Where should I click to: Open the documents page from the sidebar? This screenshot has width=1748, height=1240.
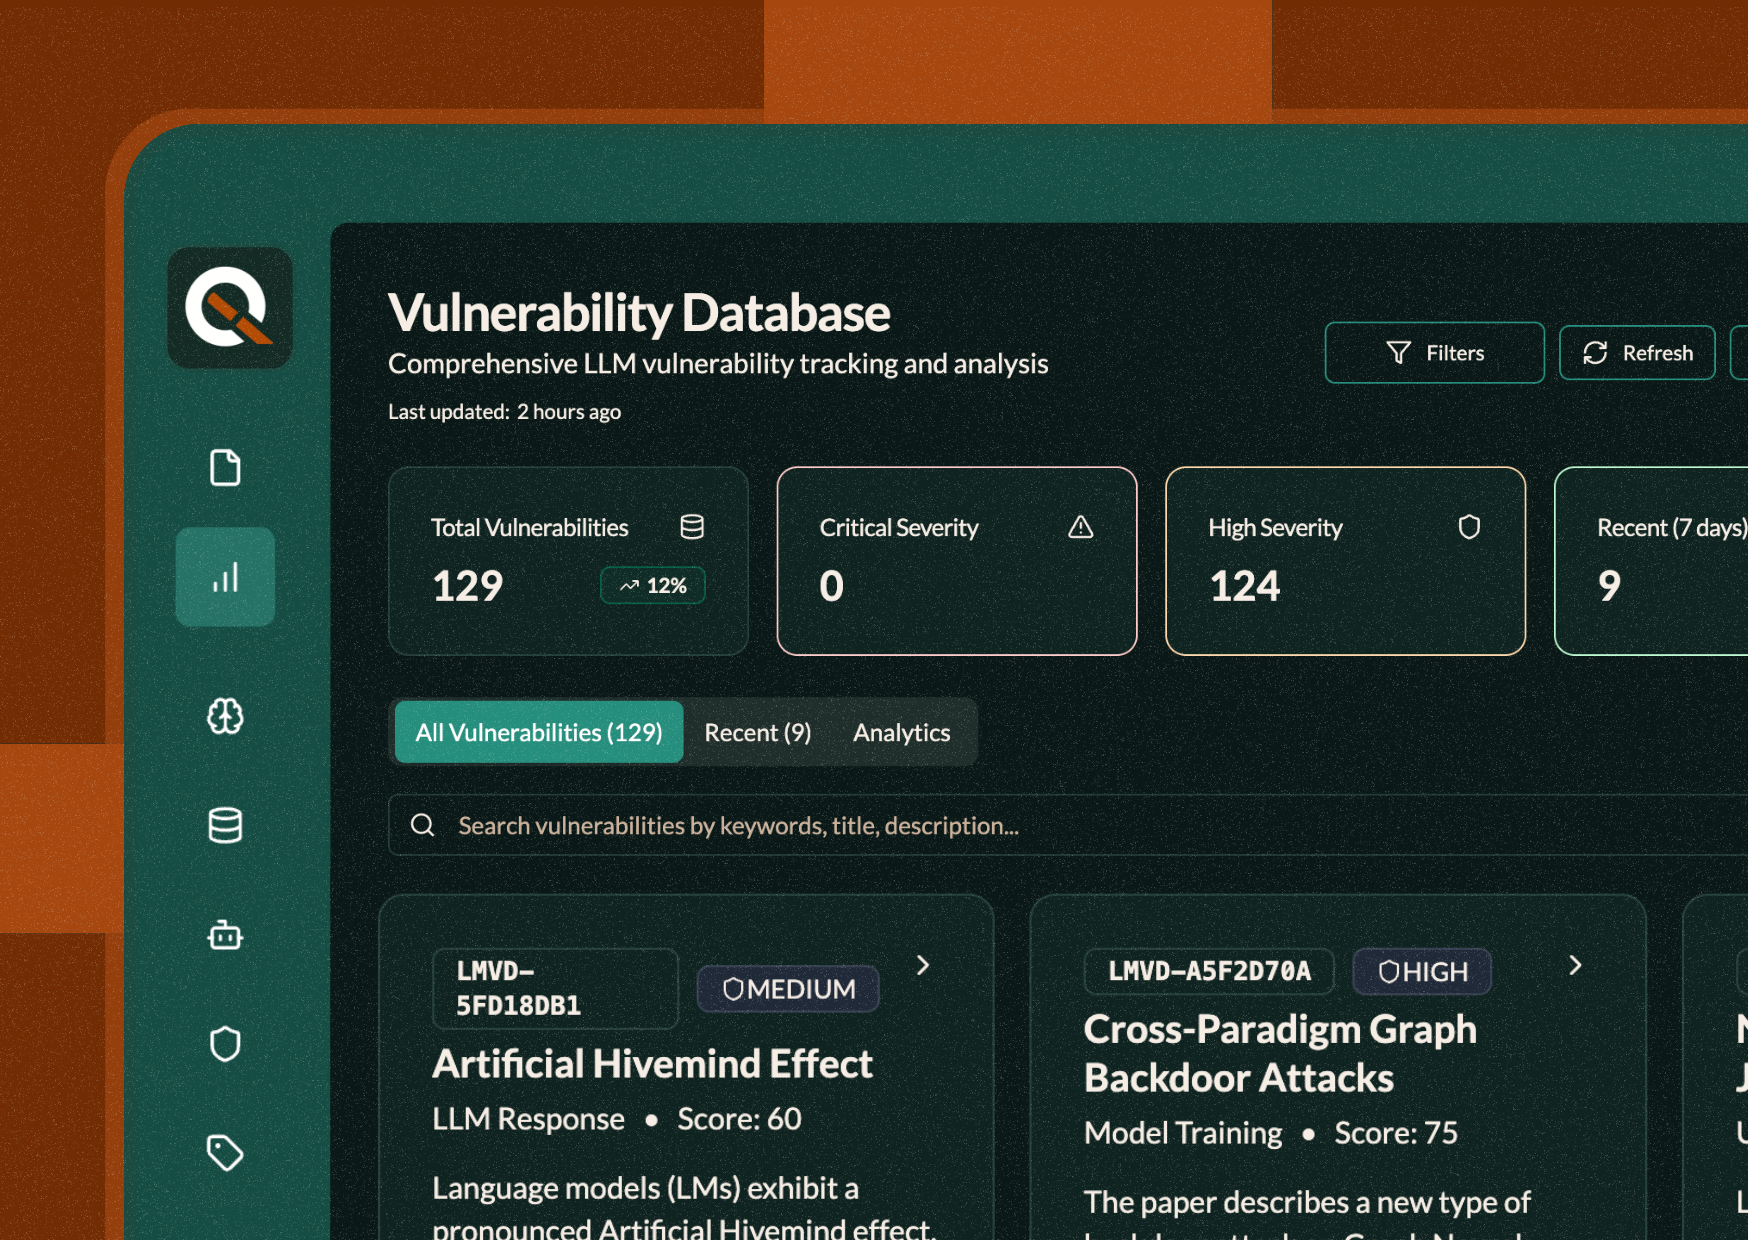pos(225,467)
